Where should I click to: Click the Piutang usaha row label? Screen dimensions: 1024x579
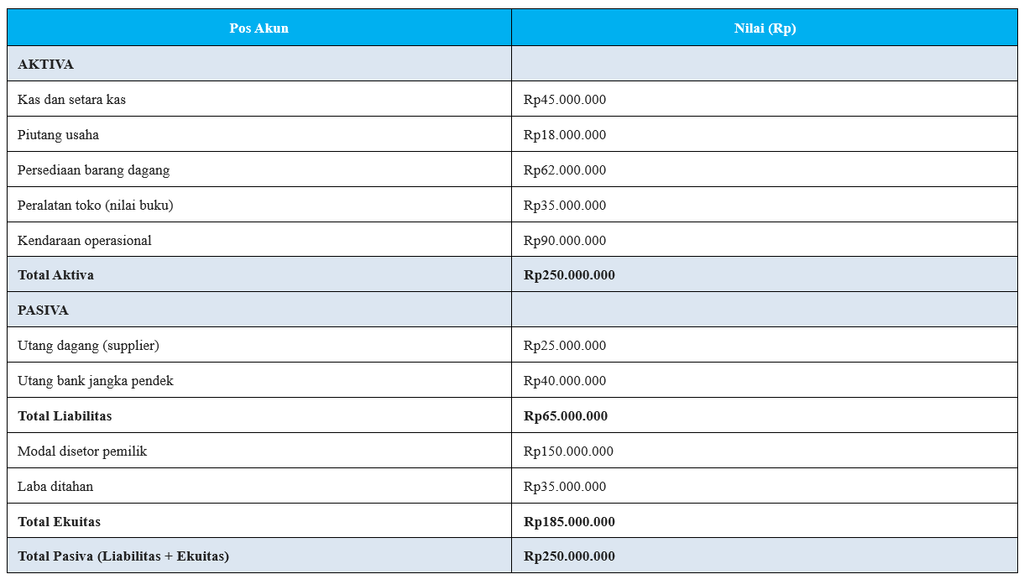tap(58, 135)
